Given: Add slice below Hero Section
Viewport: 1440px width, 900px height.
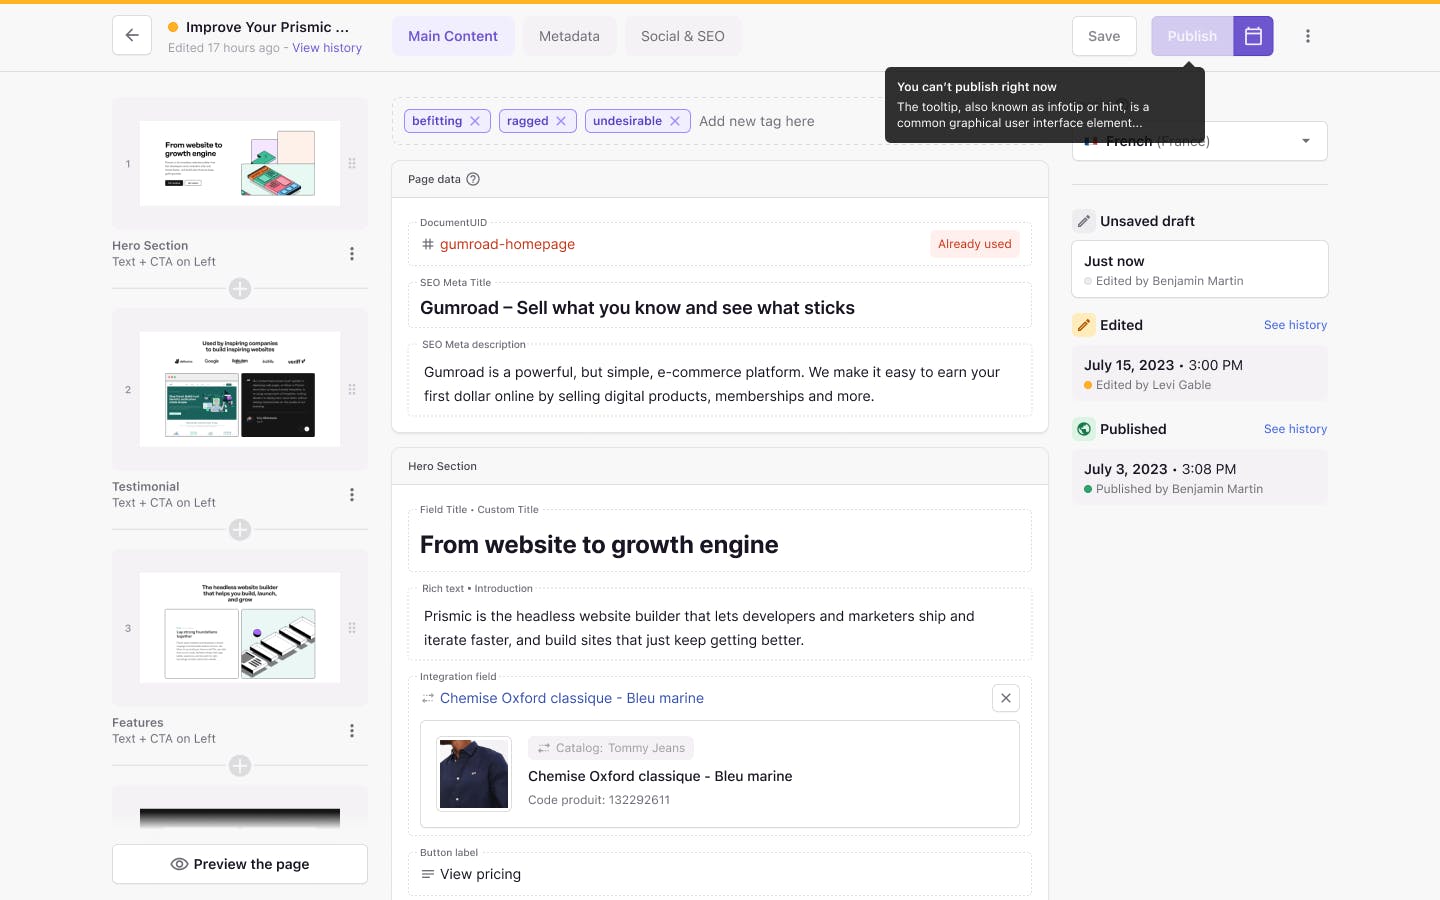Looking at the screenshot, I should (240, 289).
